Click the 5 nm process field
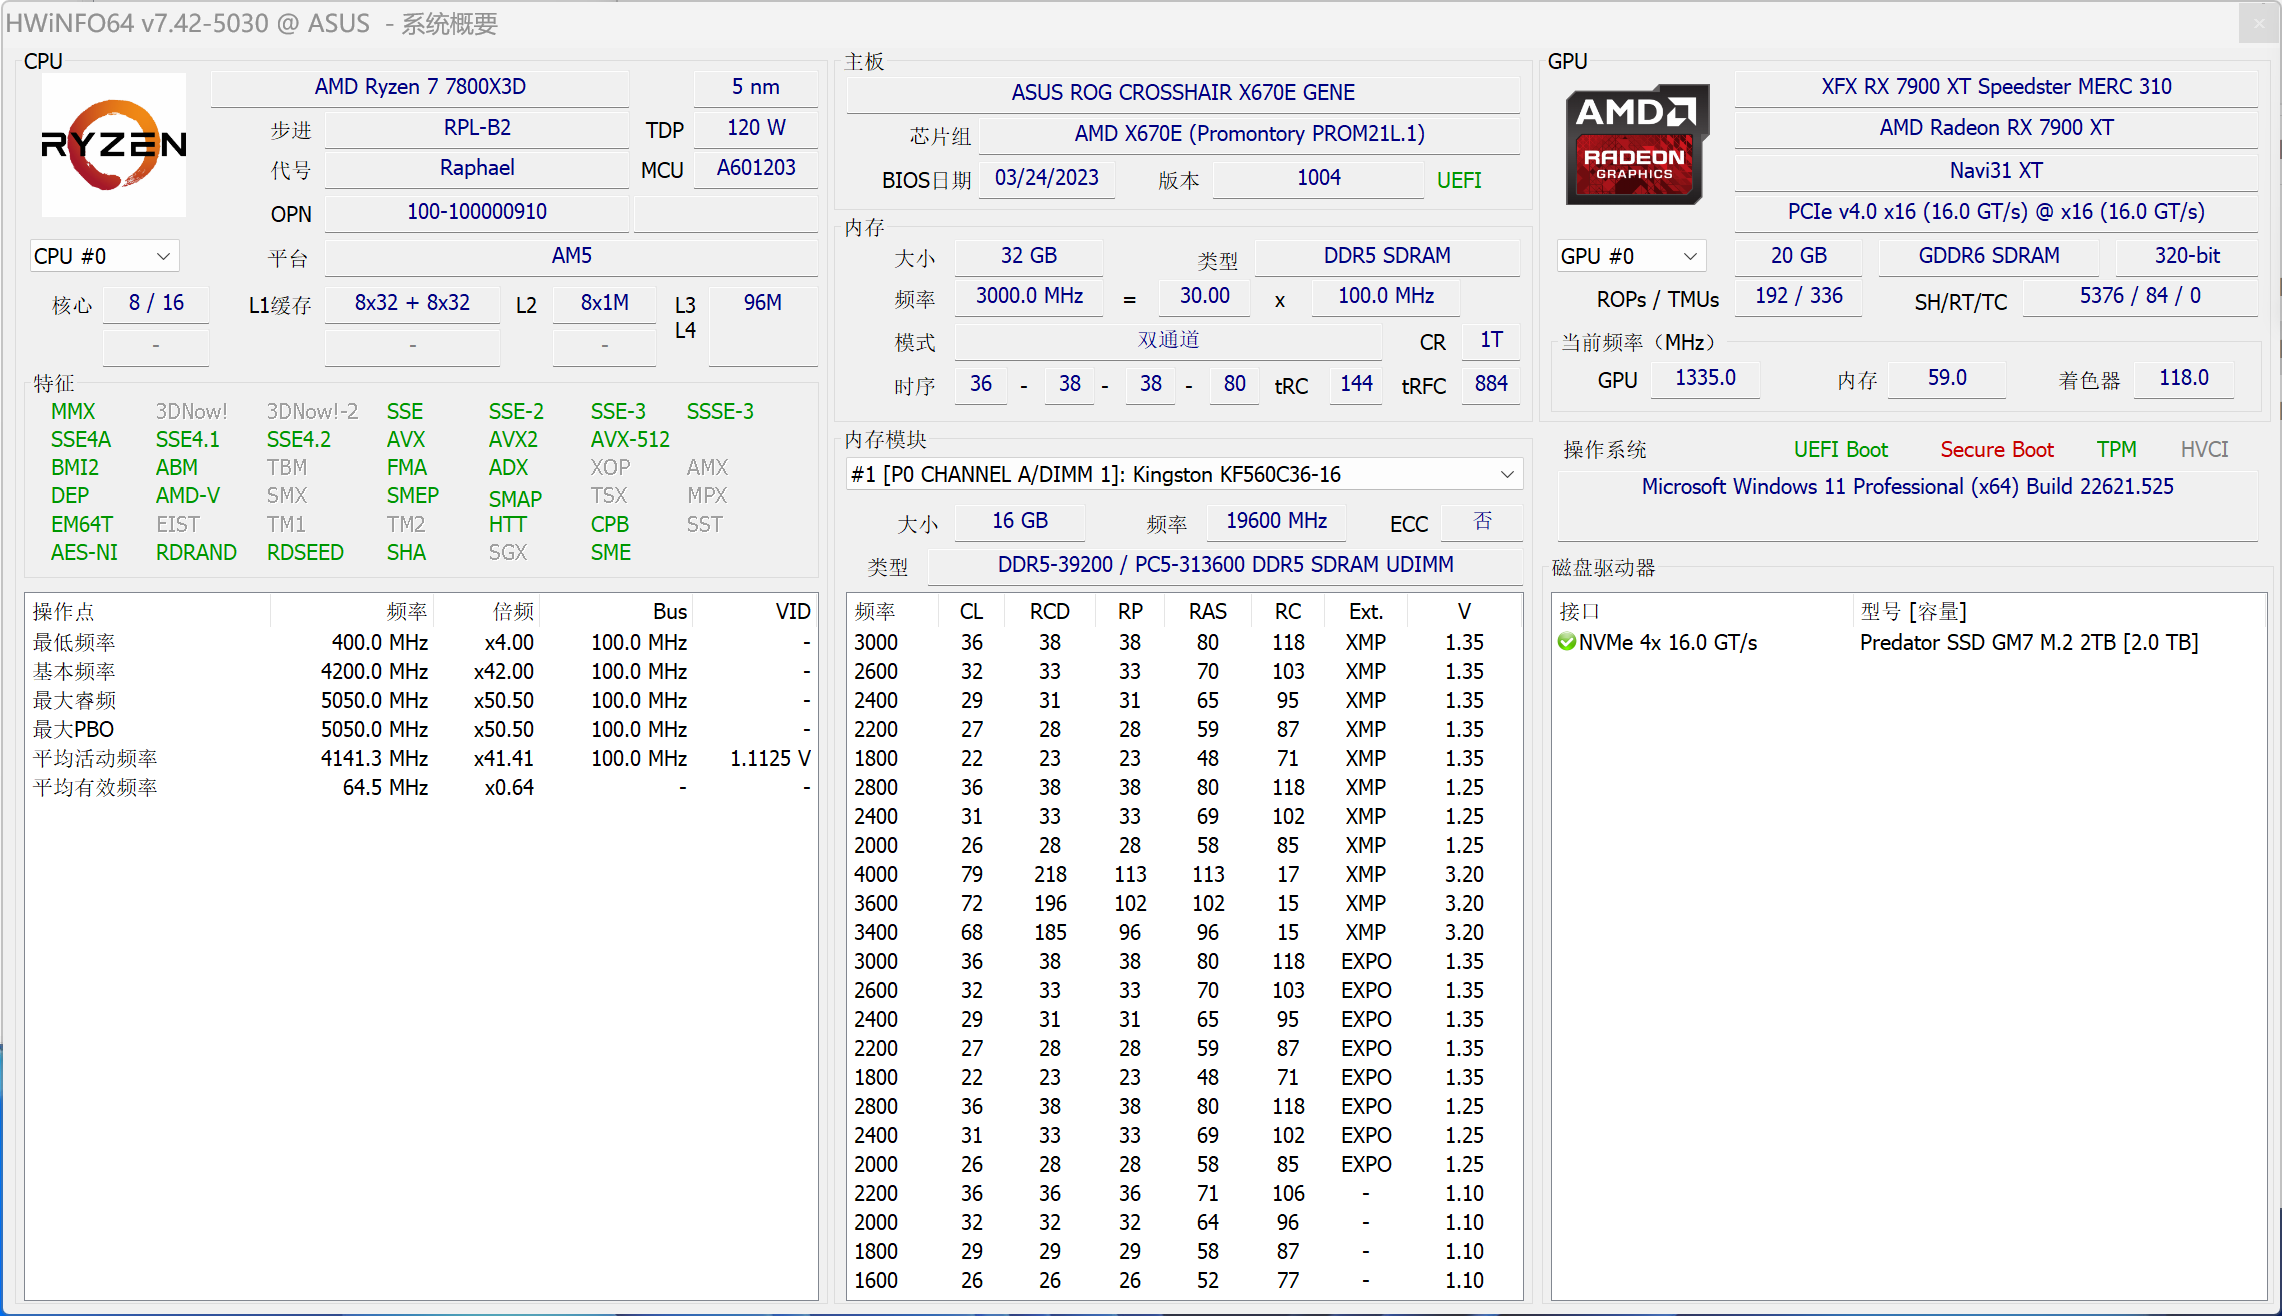 point(756,87)
